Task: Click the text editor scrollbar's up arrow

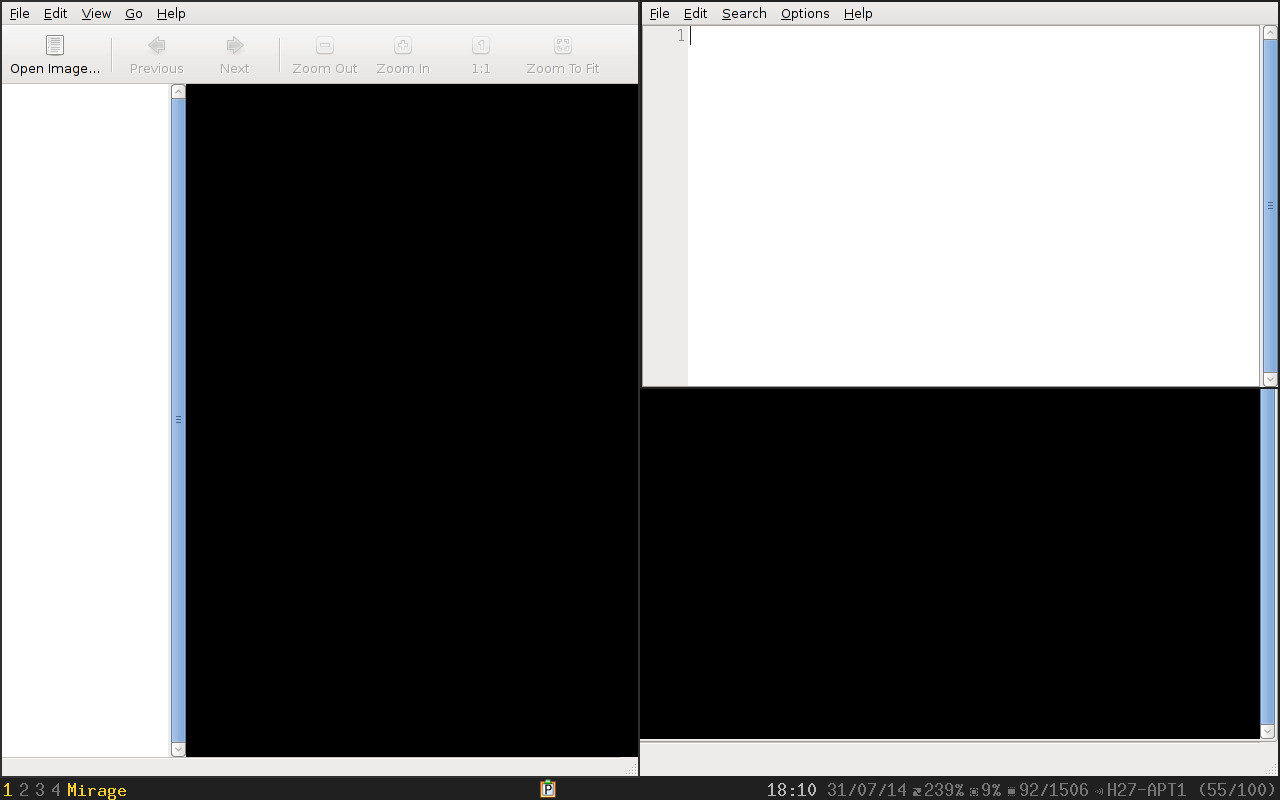Action: [1270, 32]
